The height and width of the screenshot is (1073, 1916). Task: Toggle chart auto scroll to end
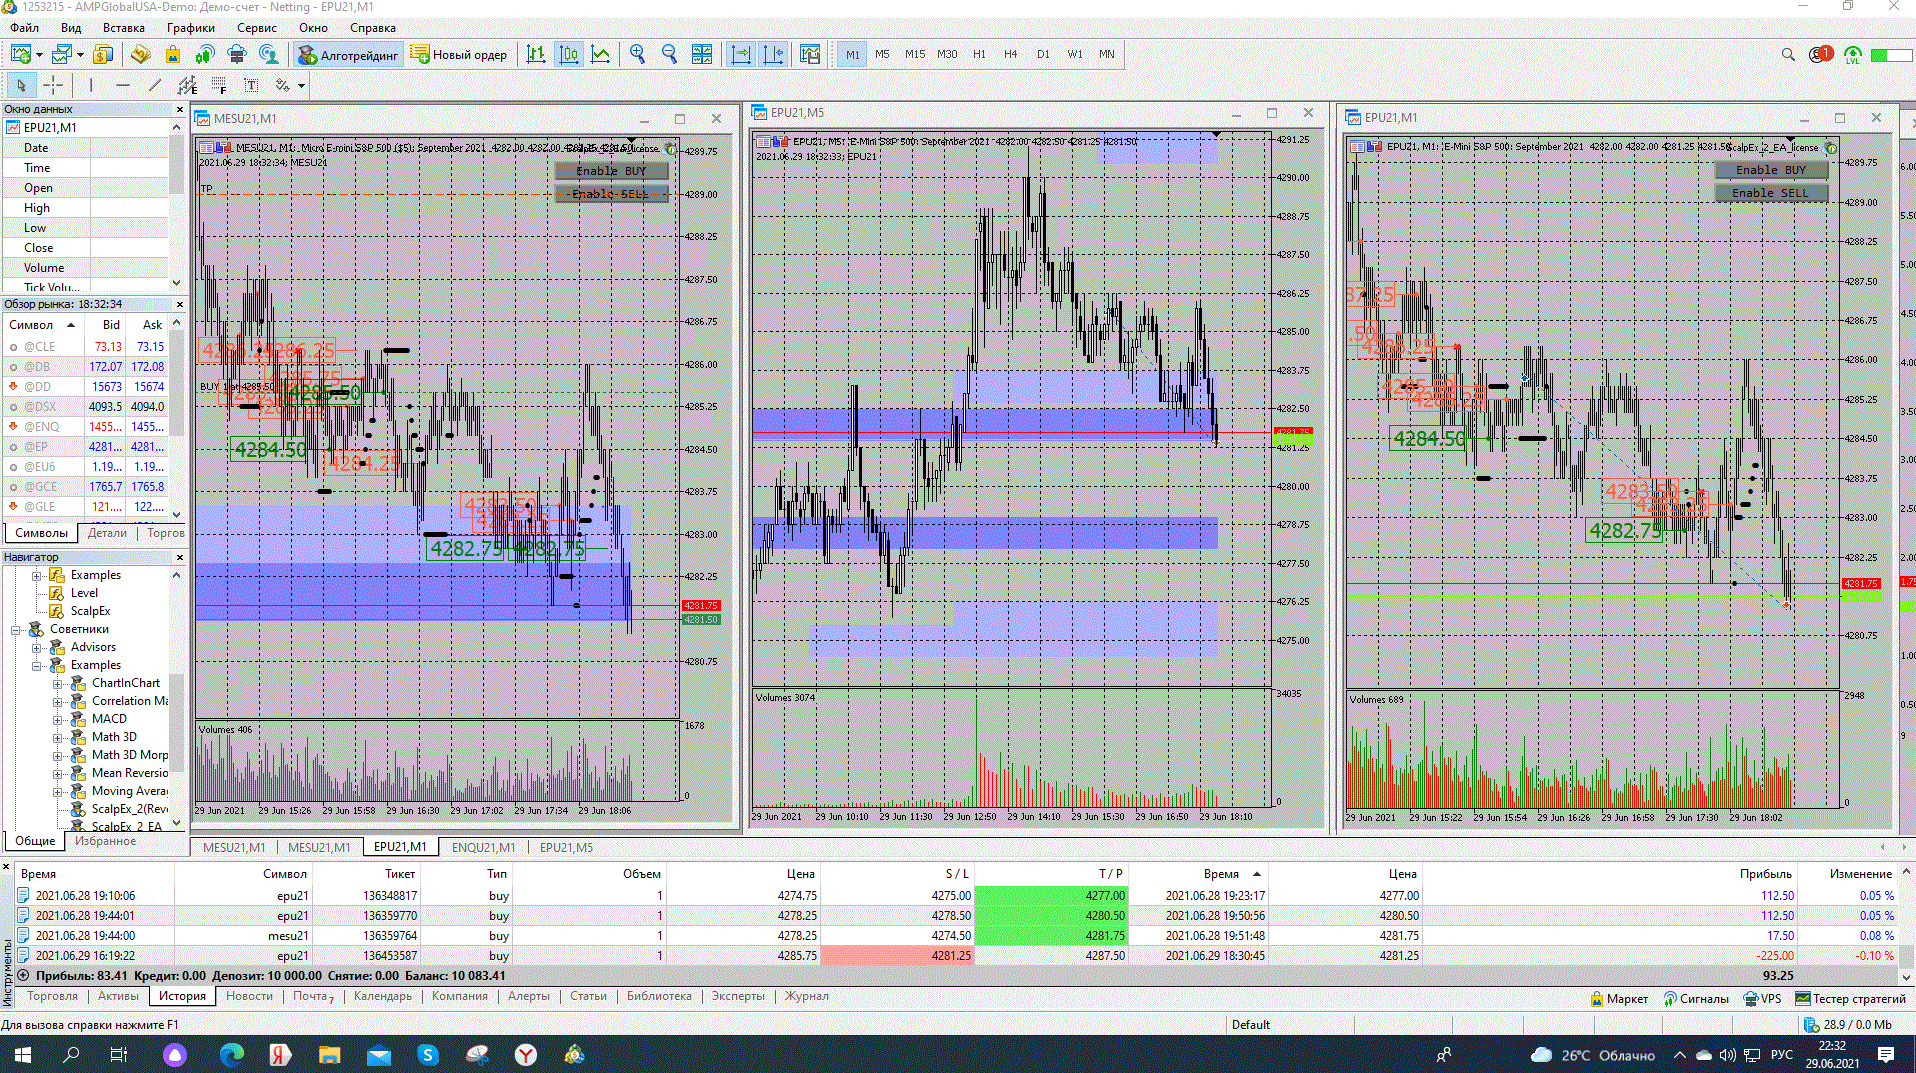[x=741, y=55]
